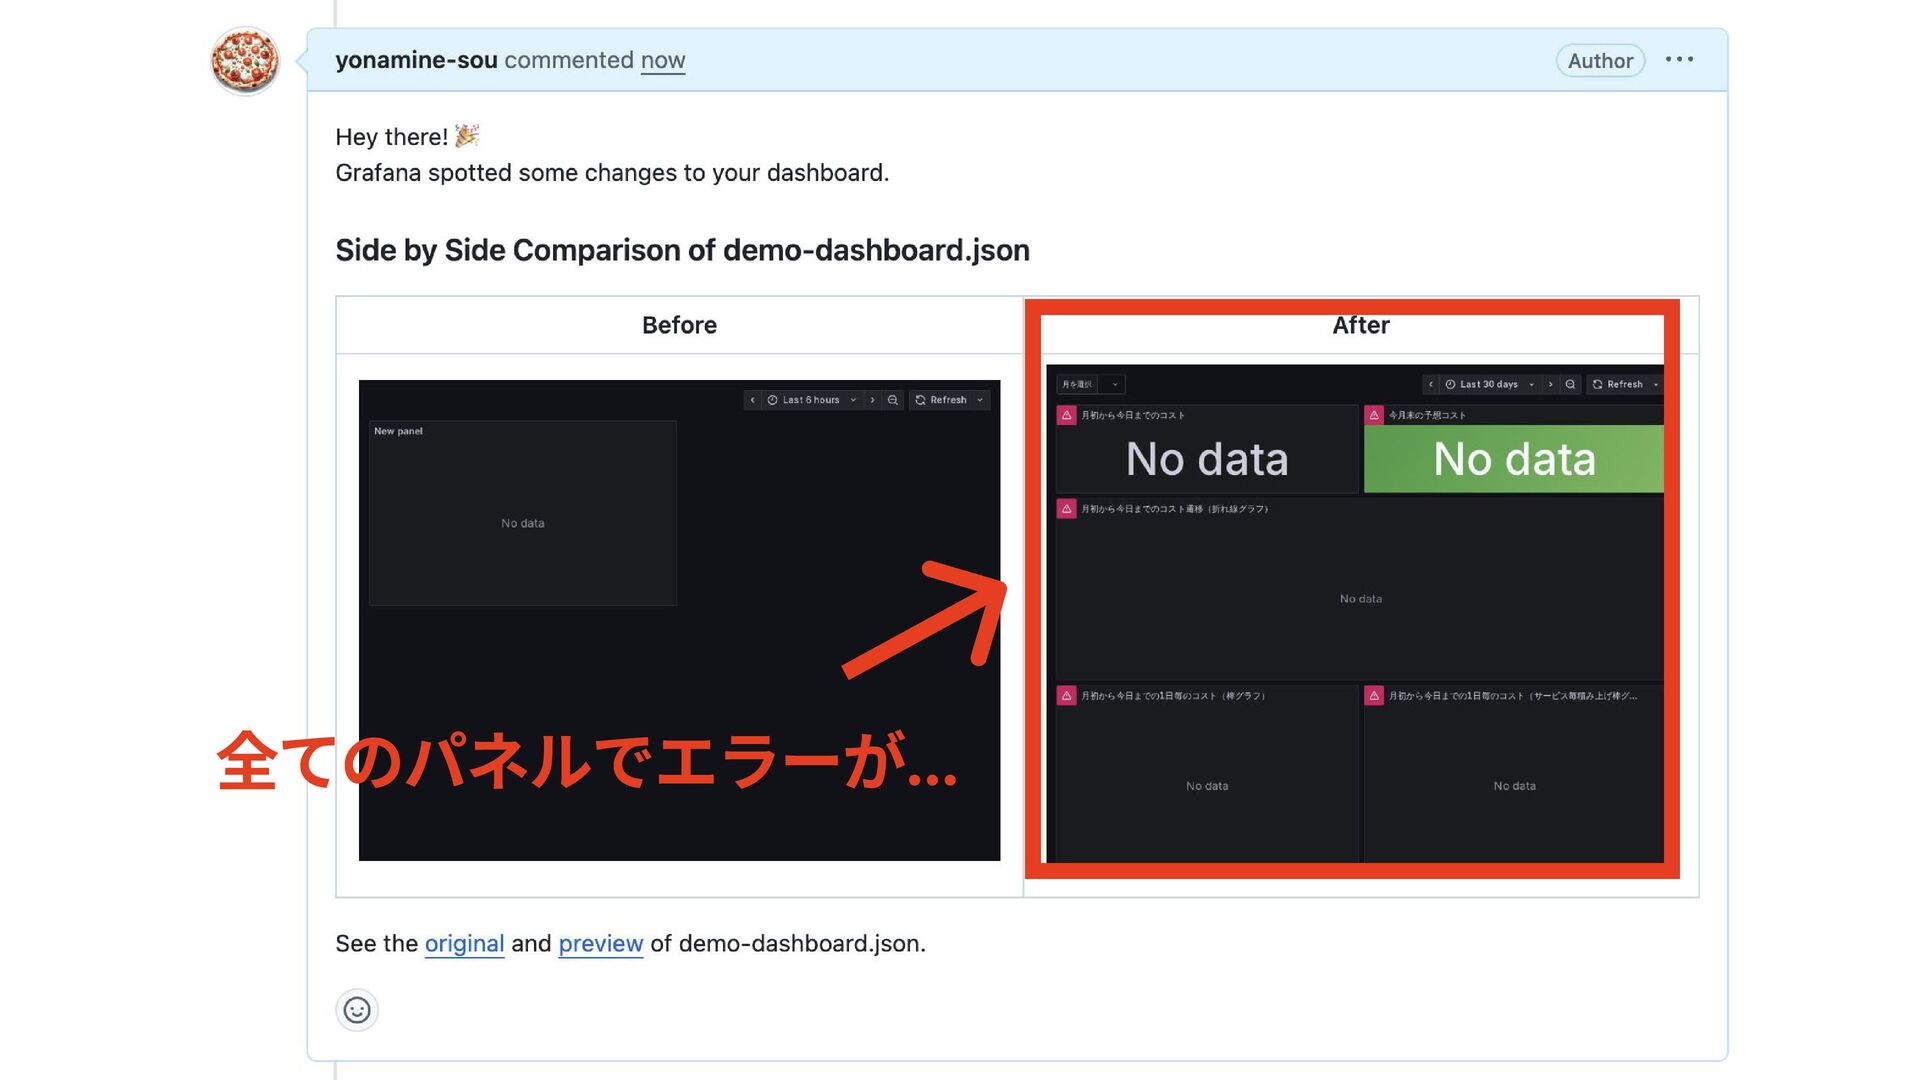Click next time range arrow in Before dashboard
The height and width of the screenshot is (1080, 1920).
point(873,400)
